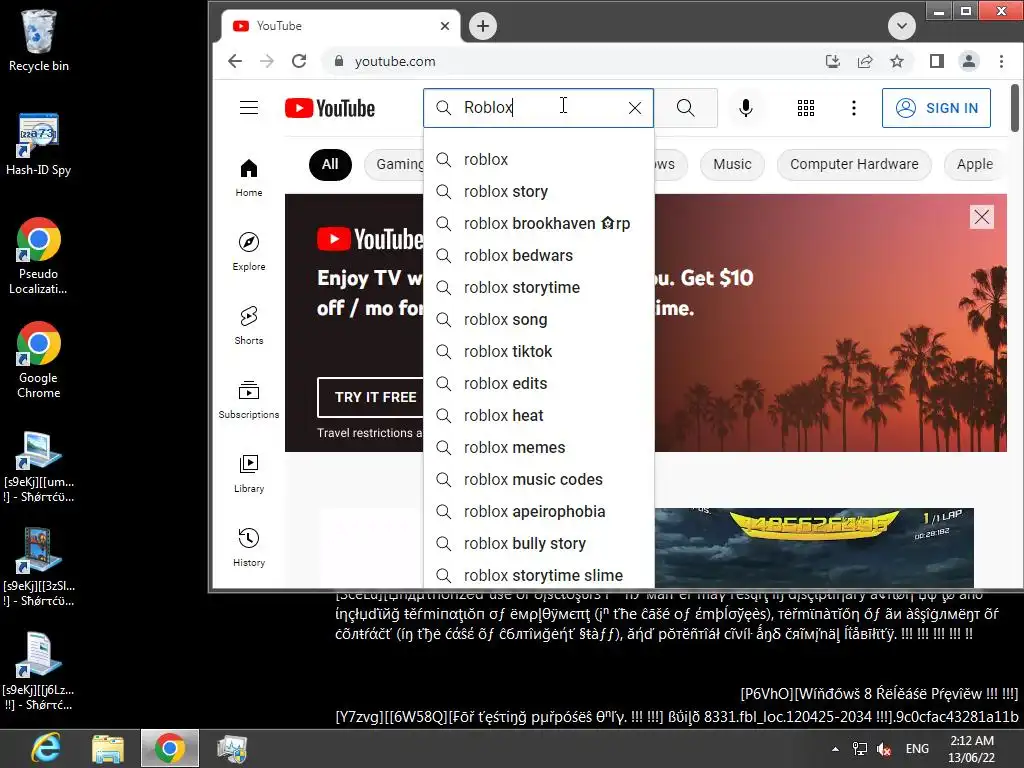Select the Apple filter chip

[974, 165]
